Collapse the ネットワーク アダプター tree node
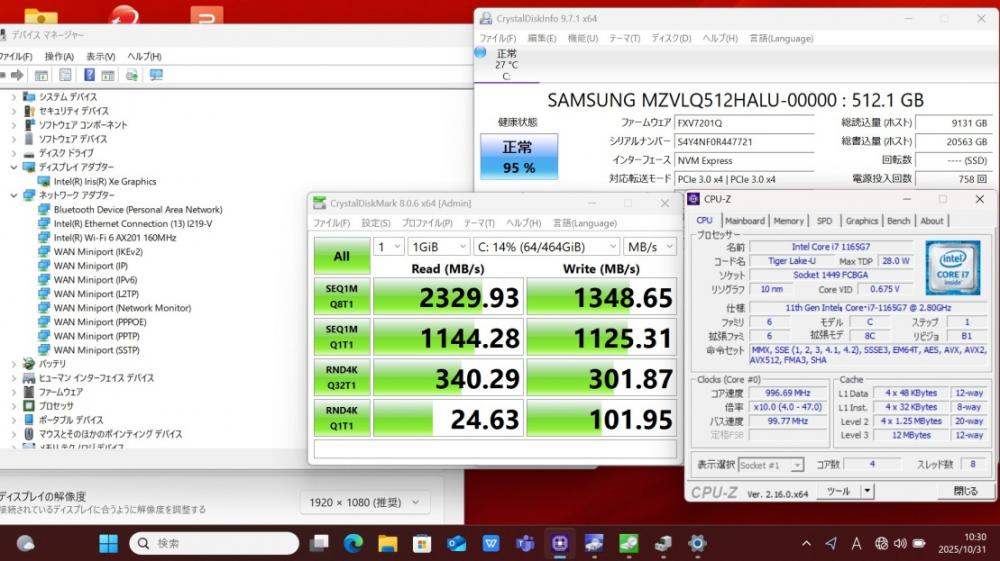The image size is (1000, 561). click(13, 195)
